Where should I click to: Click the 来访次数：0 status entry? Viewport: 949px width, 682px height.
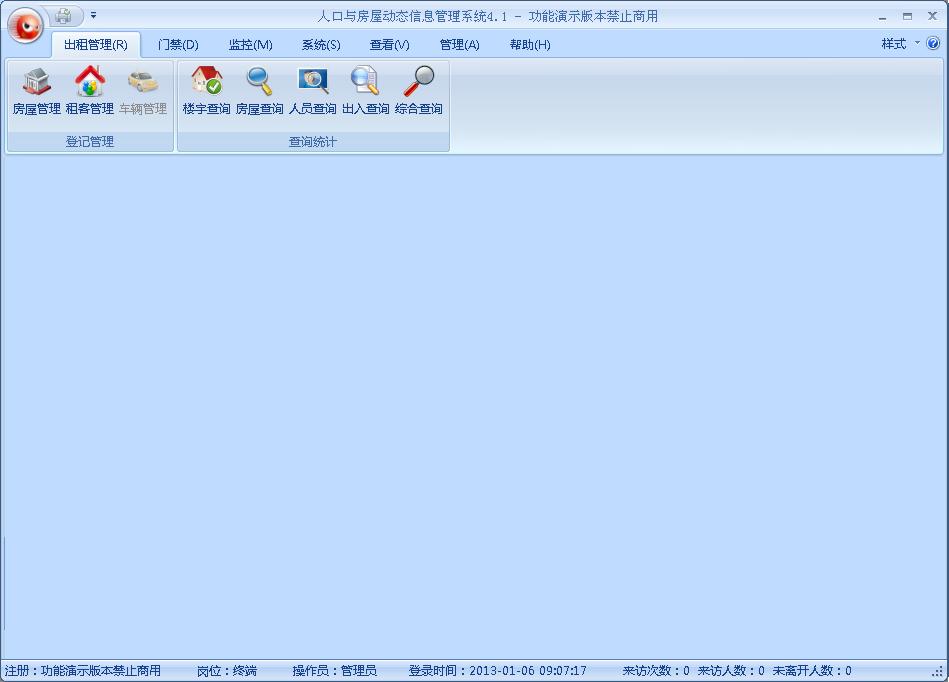click(656, 671)
